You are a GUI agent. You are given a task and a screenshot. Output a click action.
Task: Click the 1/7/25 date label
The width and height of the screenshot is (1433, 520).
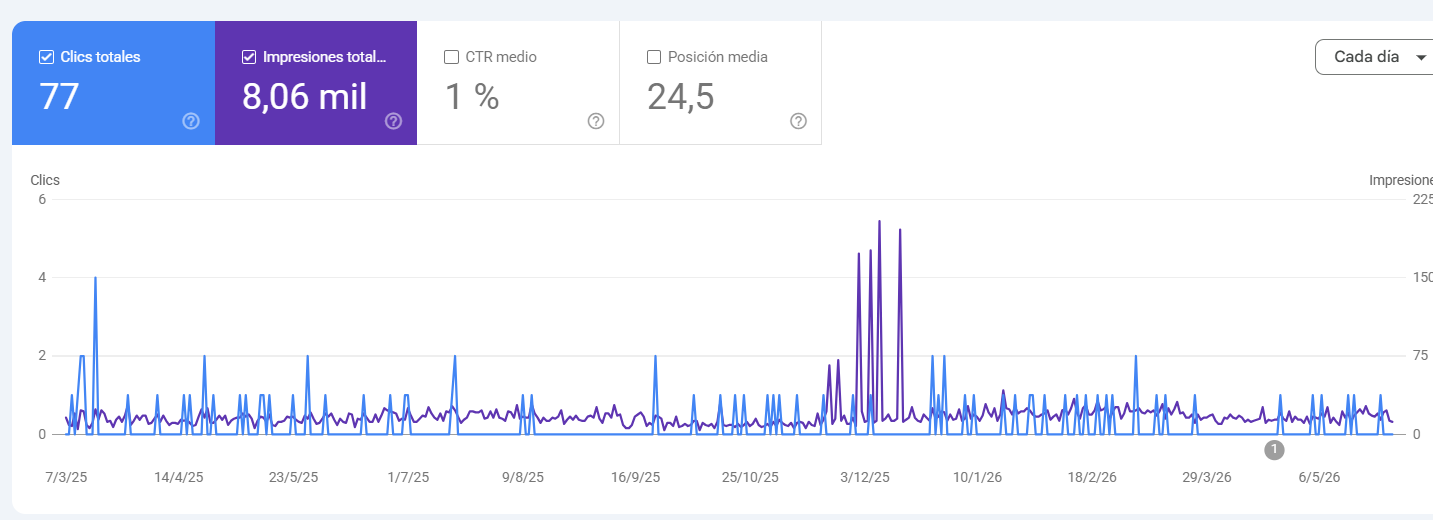(408, 477)
